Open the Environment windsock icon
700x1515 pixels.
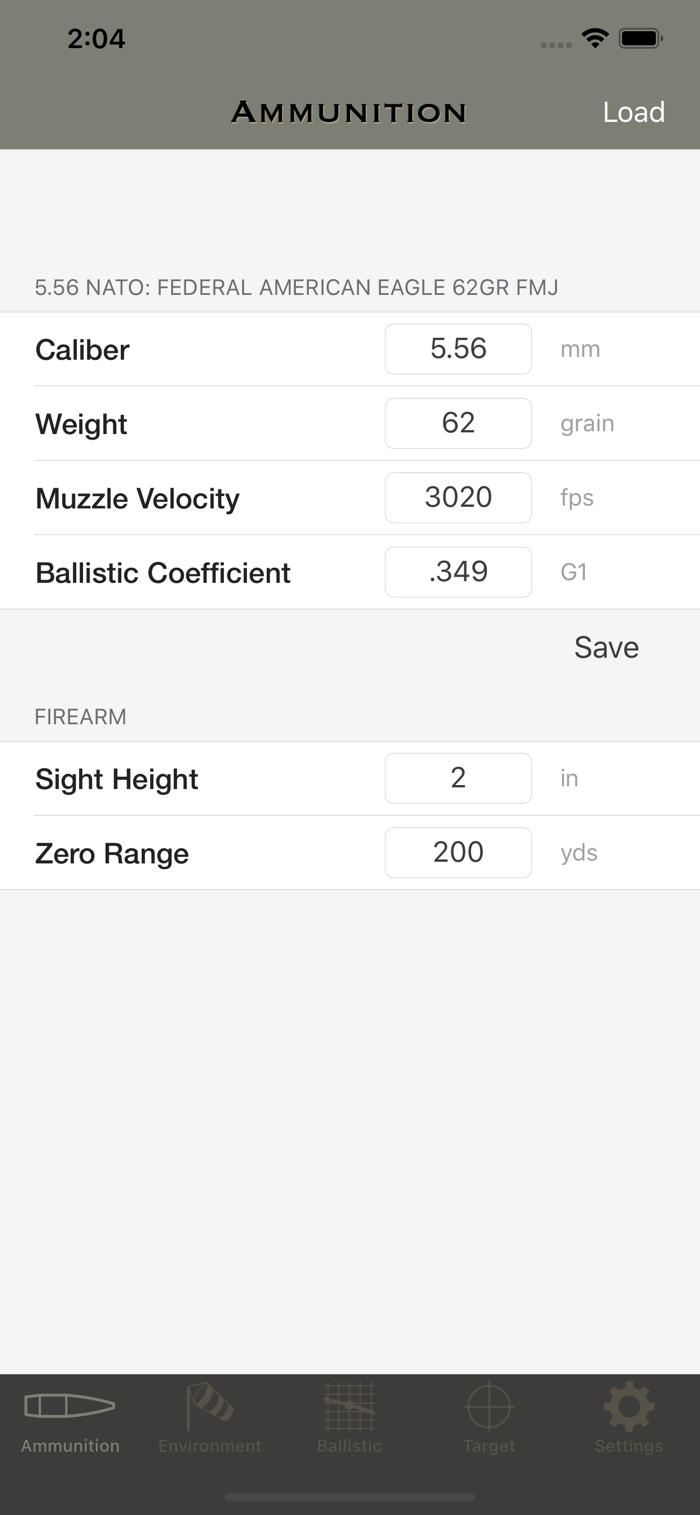click(210, 1406)
